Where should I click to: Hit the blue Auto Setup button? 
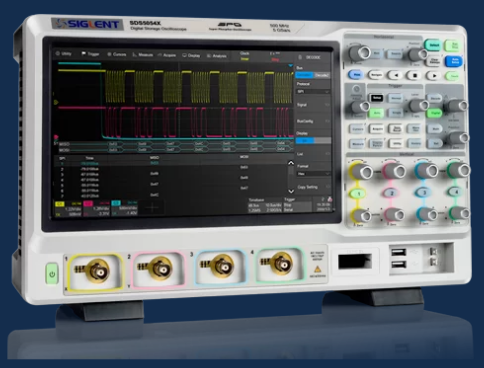455,62
